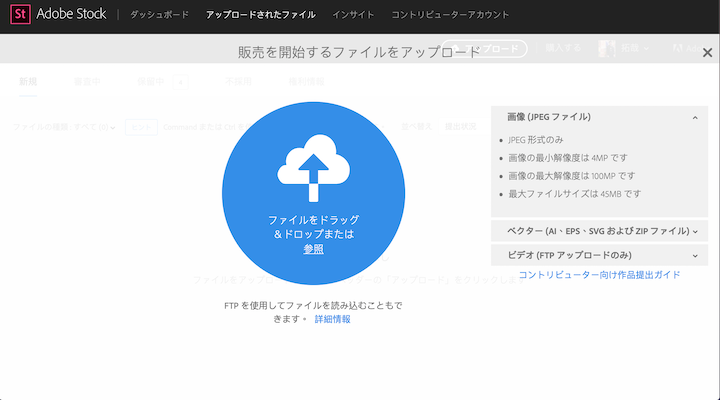Select the dimmed 新規 tab
720x400 pixels.
[x=28, y=81]
